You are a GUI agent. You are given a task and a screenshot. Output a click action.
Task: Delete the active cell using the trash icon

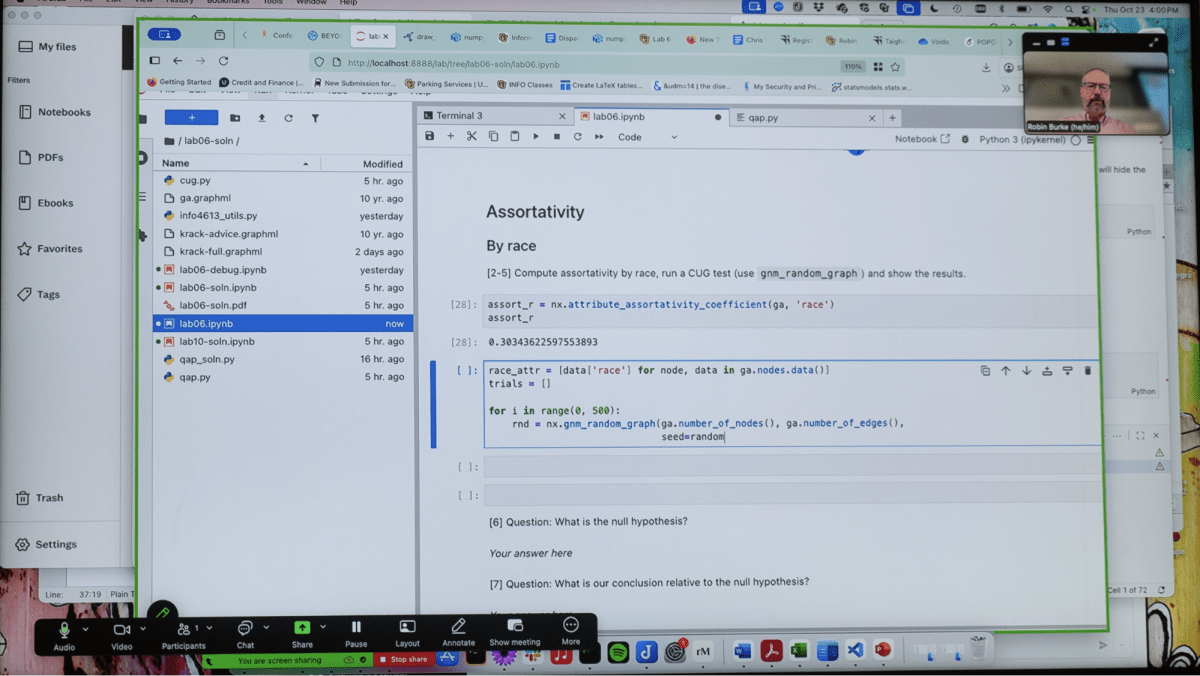click(x=1088, y=371)
